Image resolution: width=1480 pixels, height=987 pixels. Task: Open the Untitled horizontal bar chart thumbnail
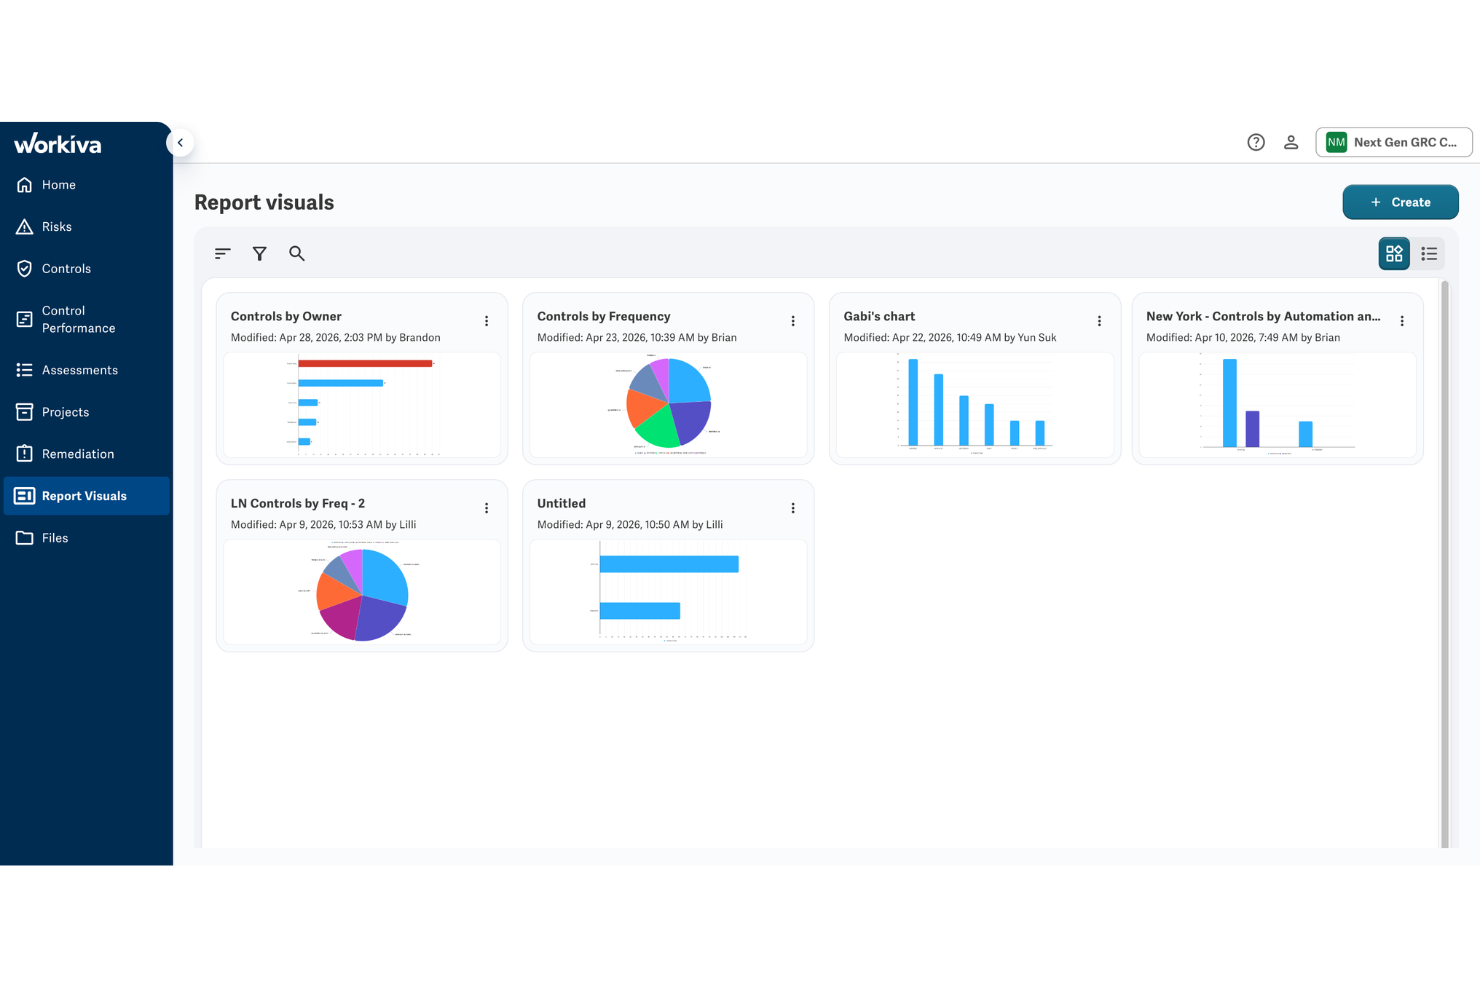(668, 592)
